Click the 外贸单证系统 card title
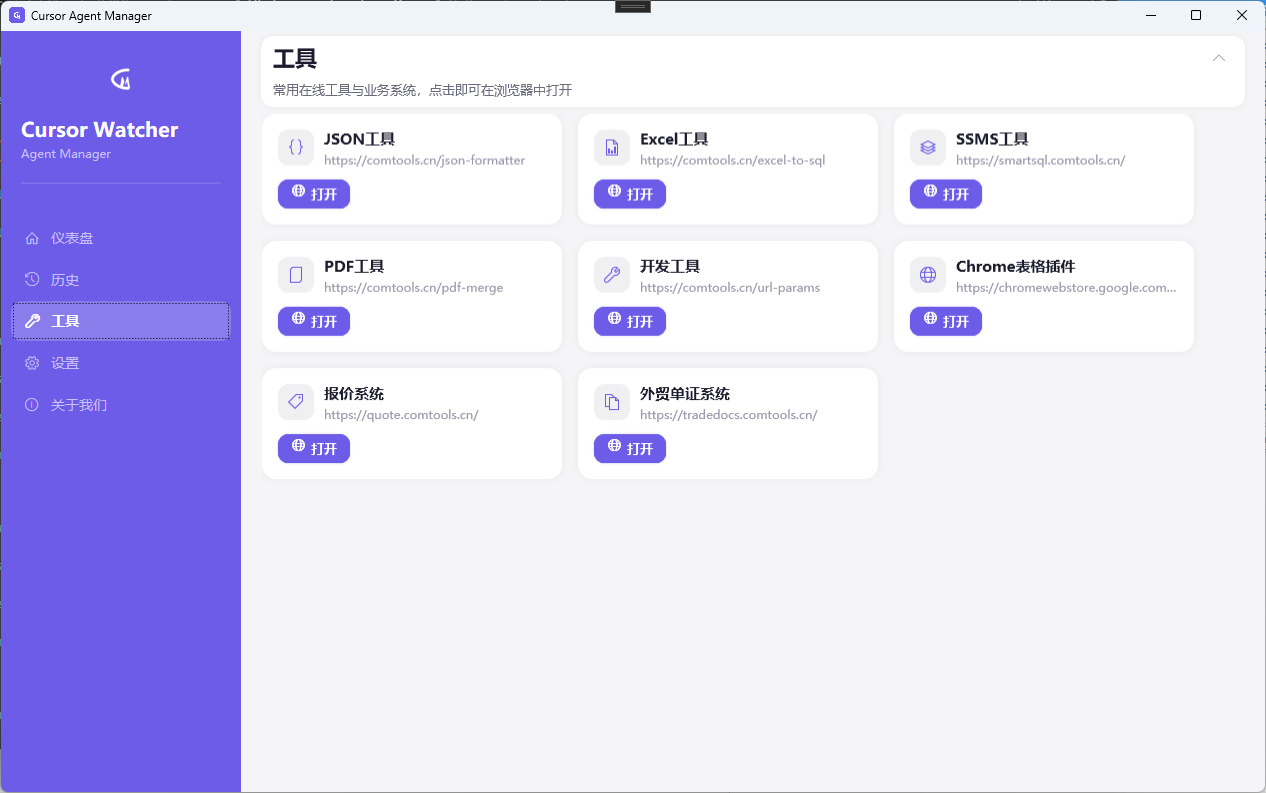1266x793 pixels. tap(685, 394)
